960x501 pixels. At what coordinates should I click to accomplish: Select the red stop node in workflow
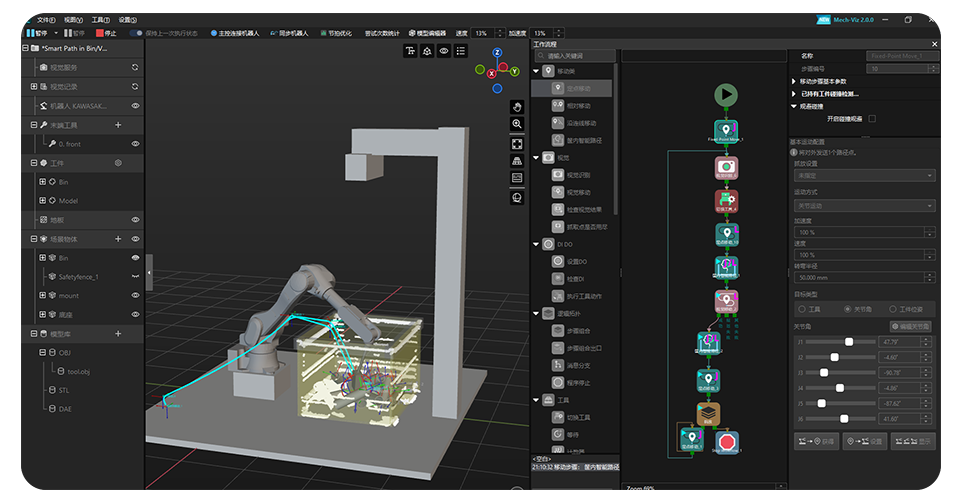(728, 440)
